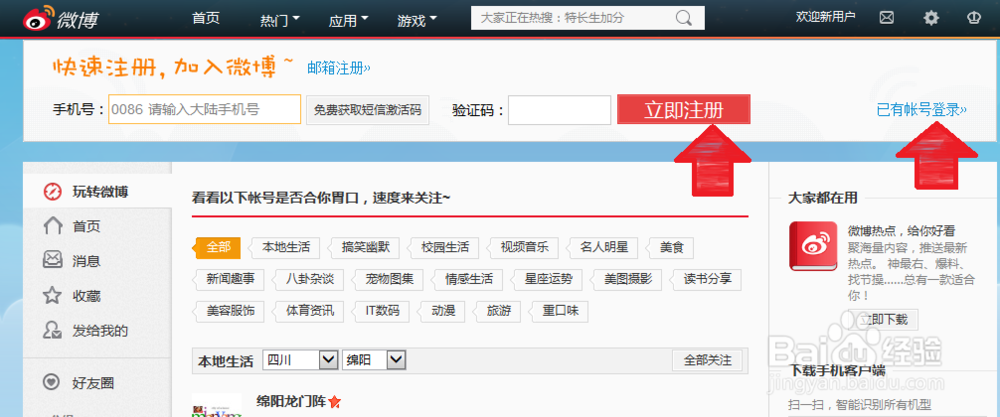This screenshot has width=1000, height=417.
Task: Select the 视频音乐 category tag
Action: click(x=524, y=247)
